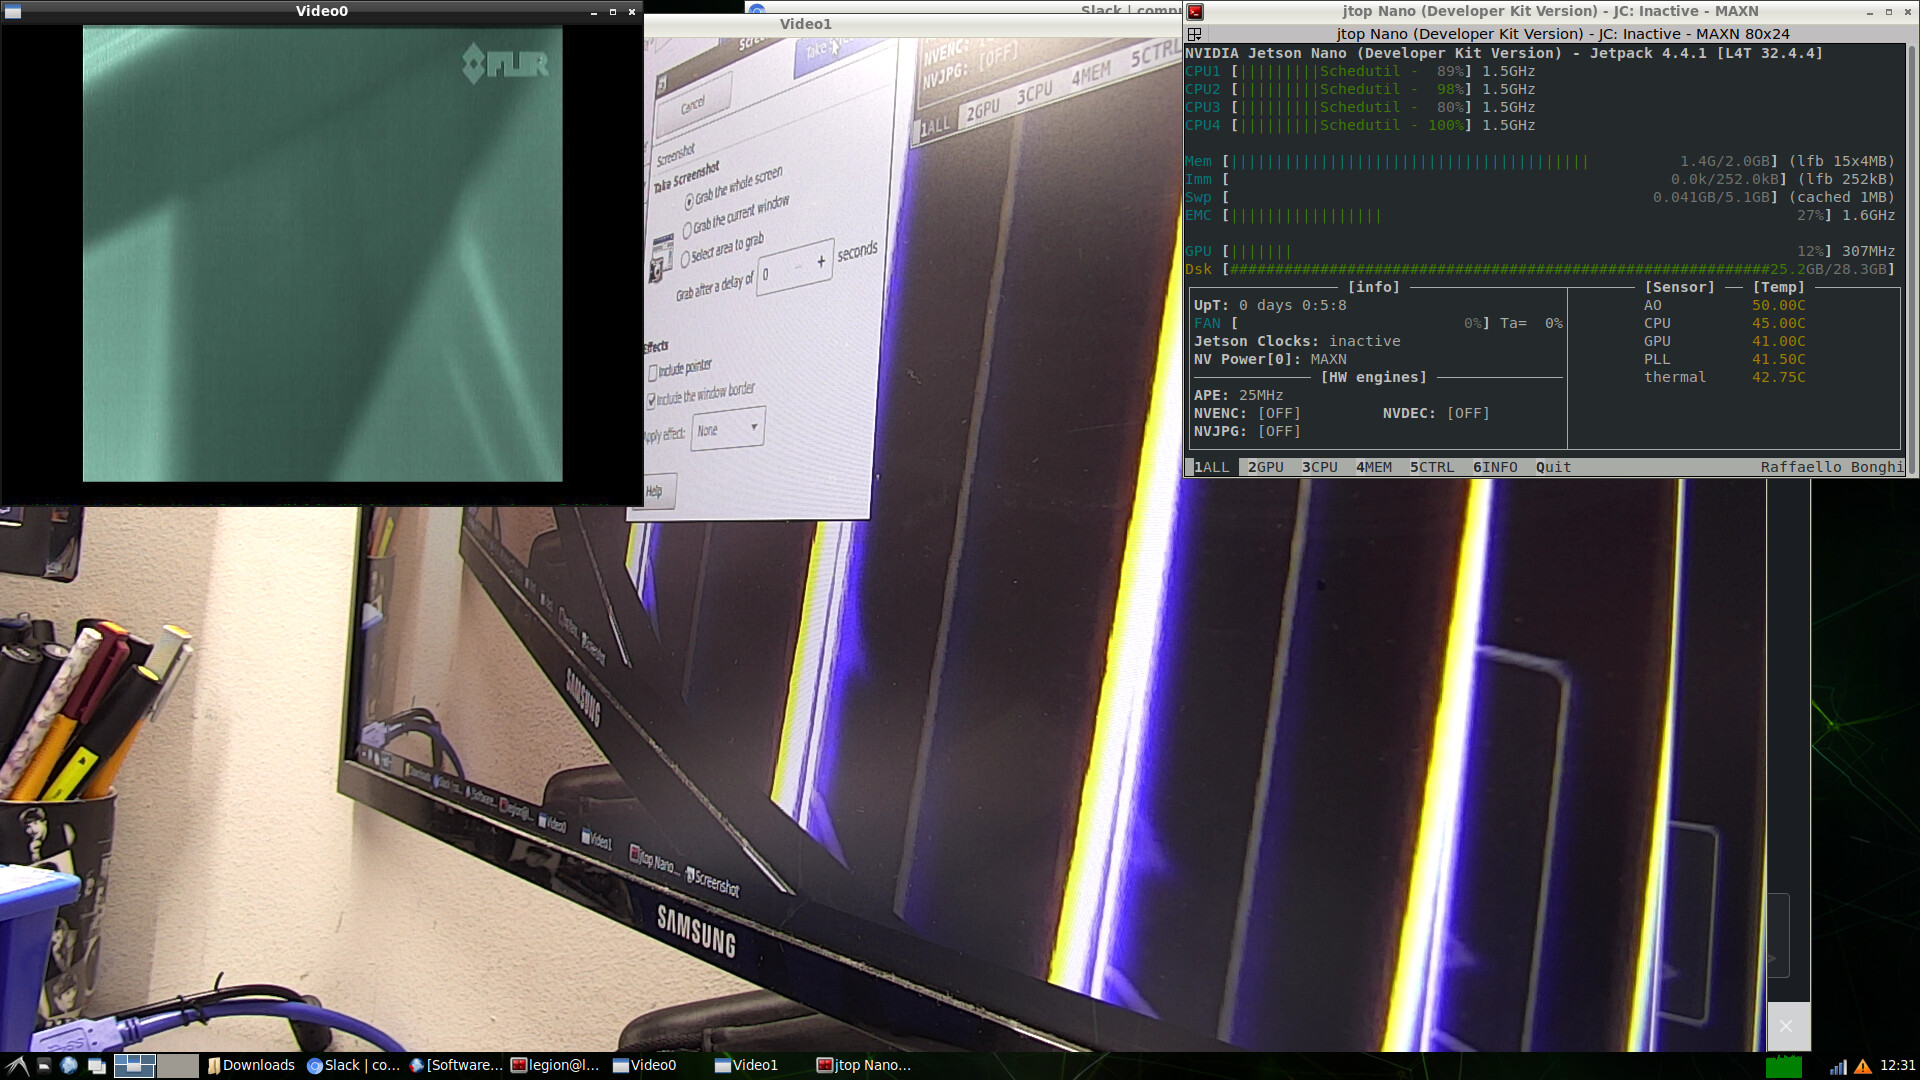Click the 'NVDEC: [OFF]' entry
Viewport: 1920px width, 1080px height.
click(1436, 414)
